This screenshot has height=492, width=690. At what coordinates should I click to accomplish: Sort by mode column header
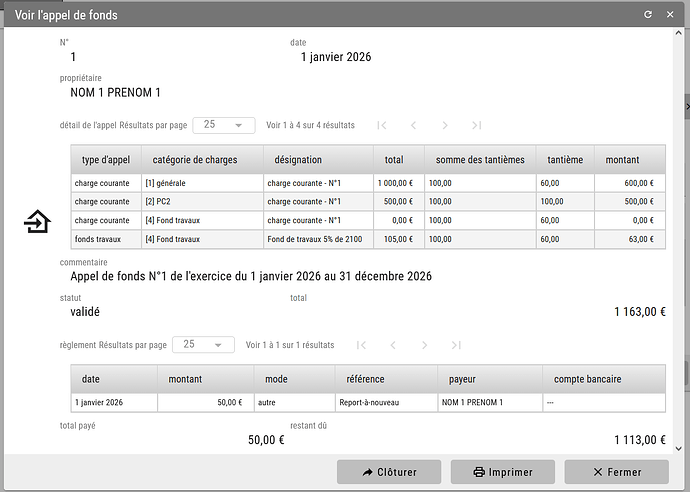294,379
